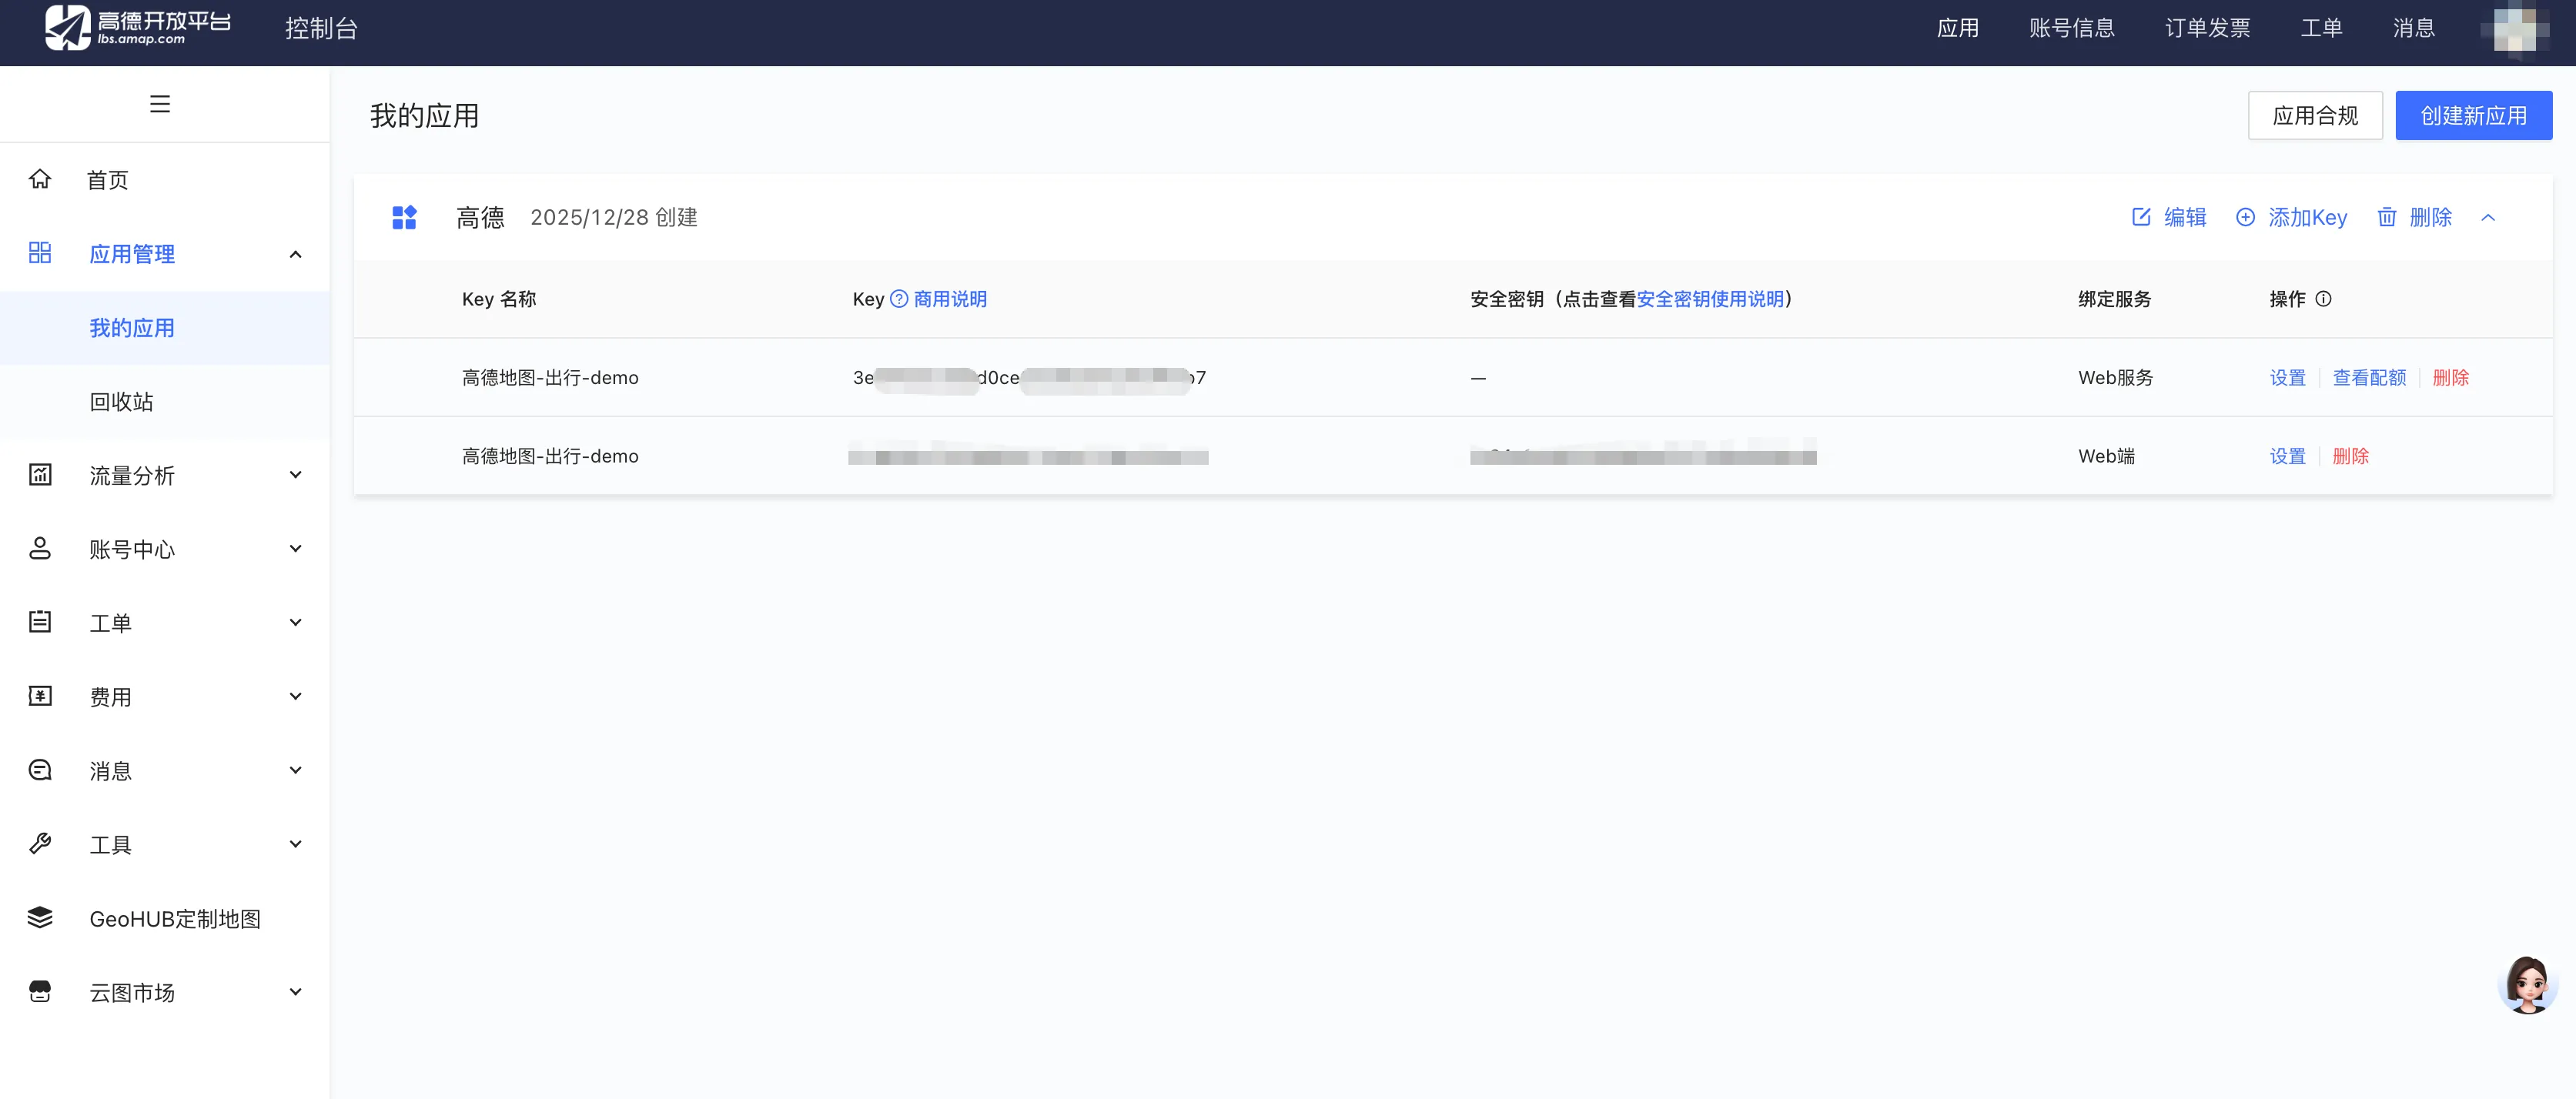Click the question mark icon next to Key
This screenshot has width=2576, height=1099.
(x=899, y=299)
